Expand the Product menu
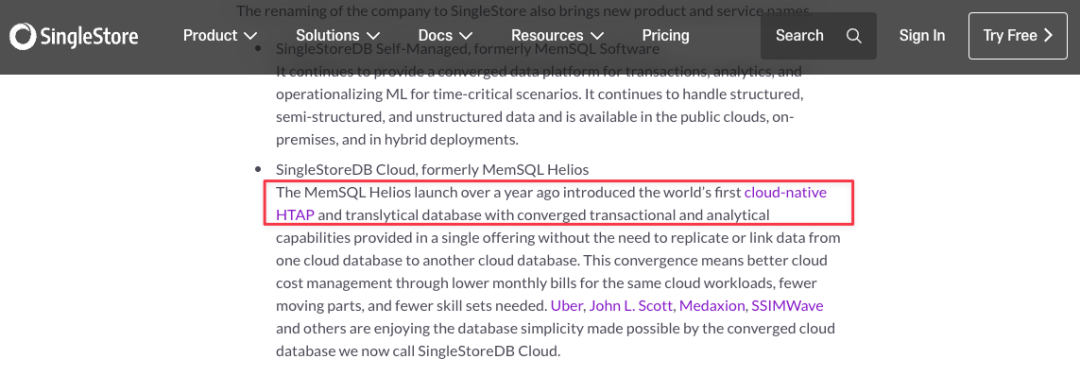1080x376 pixels. click(220, 35)
